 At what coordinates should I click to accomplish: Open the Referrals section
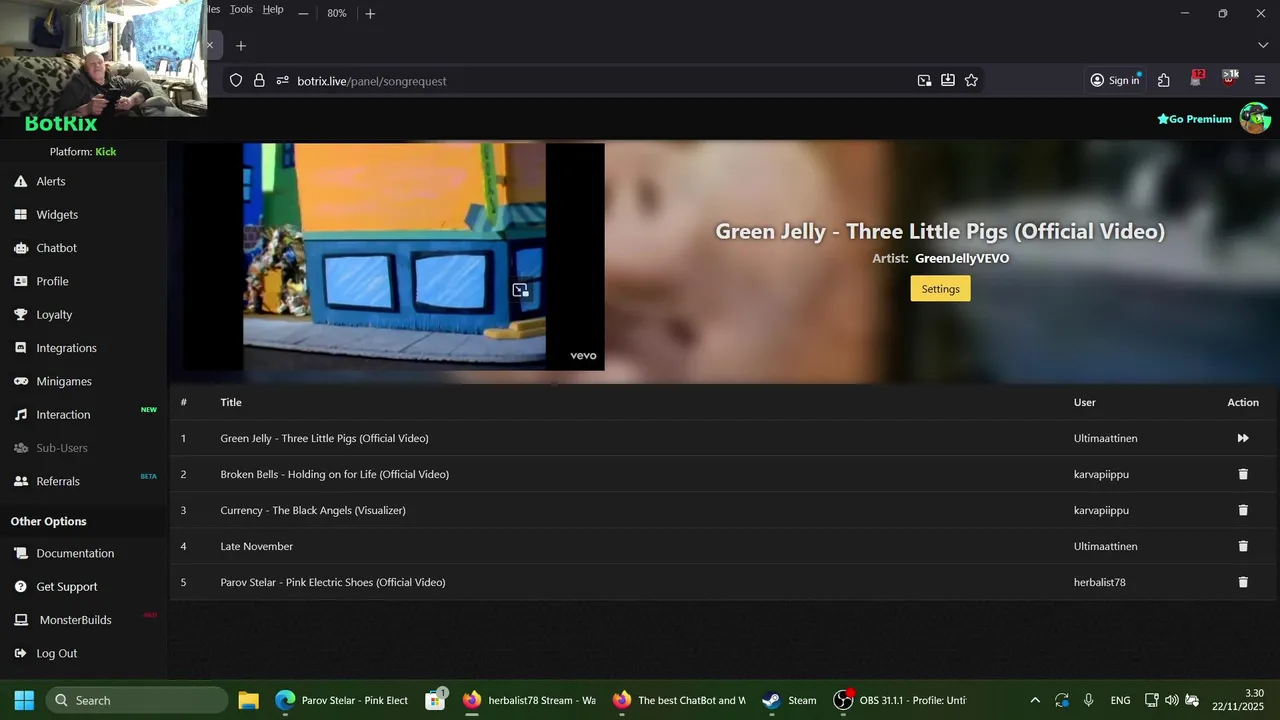[x=58, y=481]
